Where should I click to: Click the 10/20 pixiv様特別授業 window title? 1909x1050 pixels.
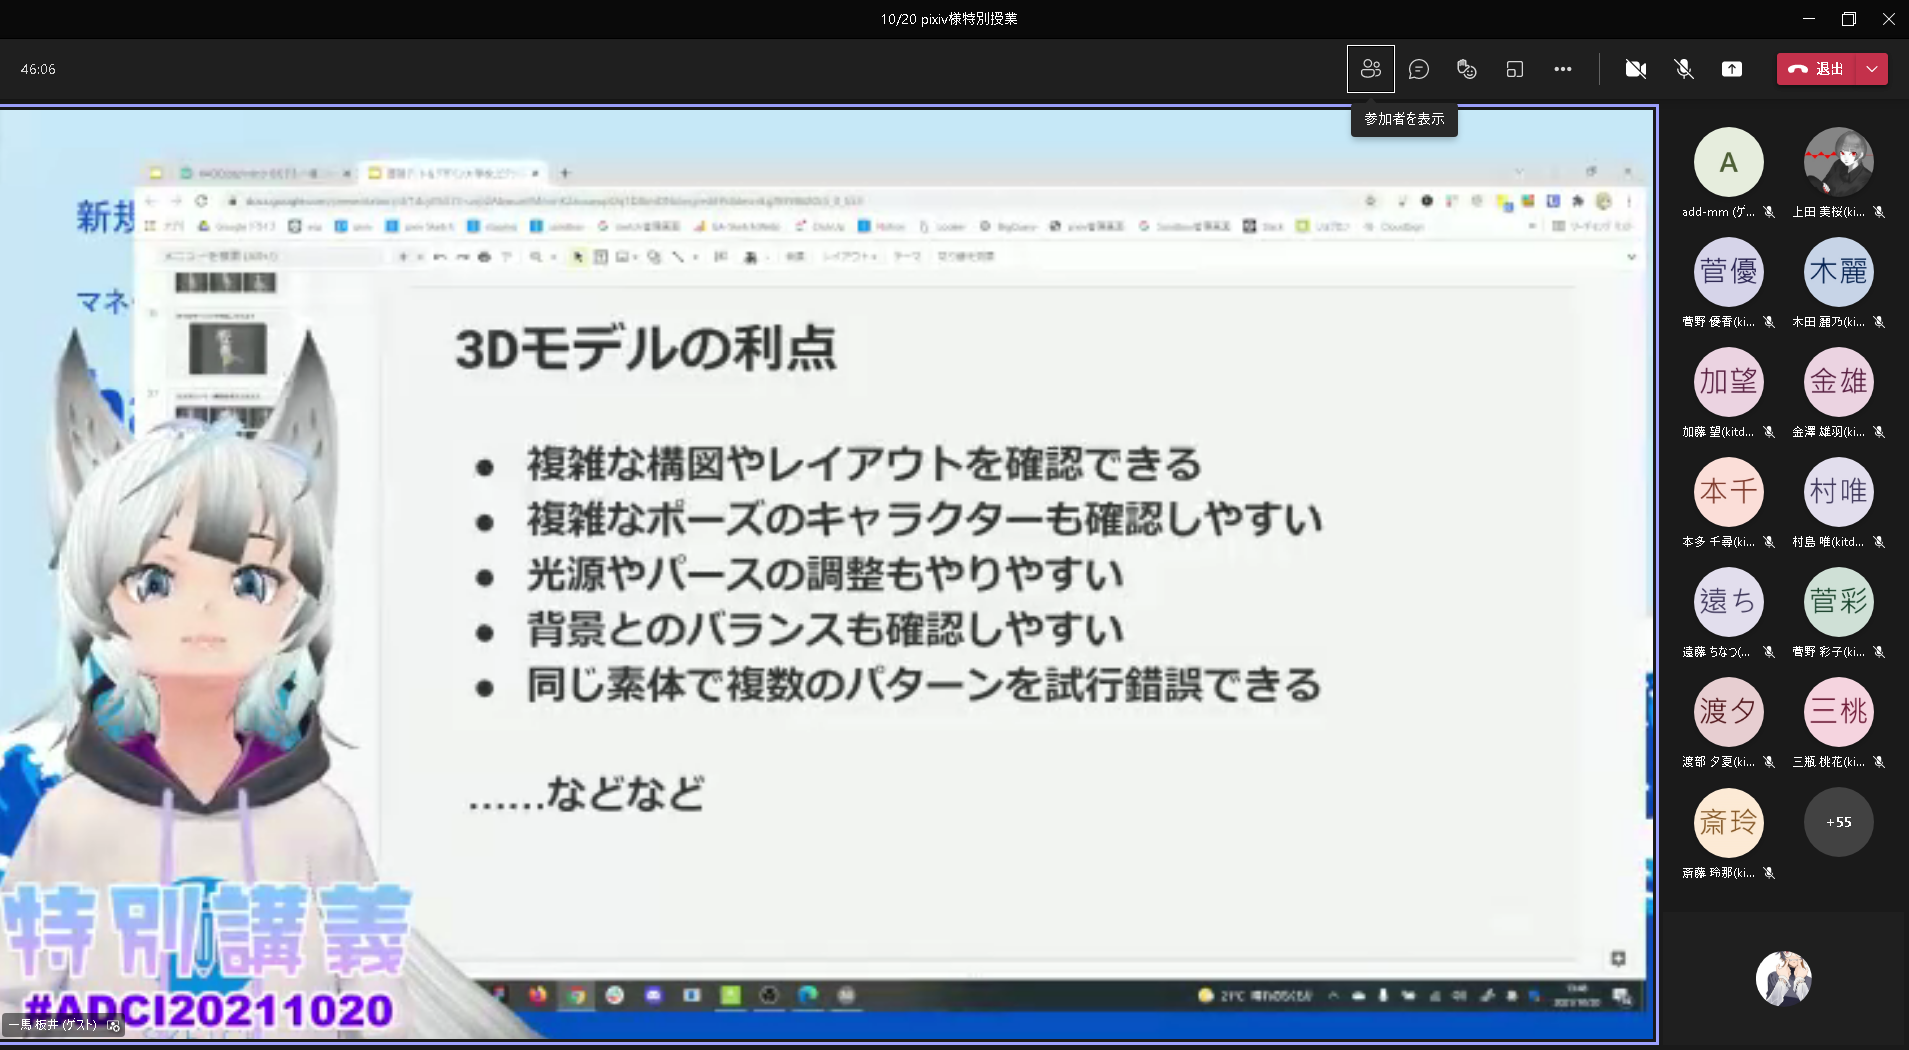pos(949,19)
